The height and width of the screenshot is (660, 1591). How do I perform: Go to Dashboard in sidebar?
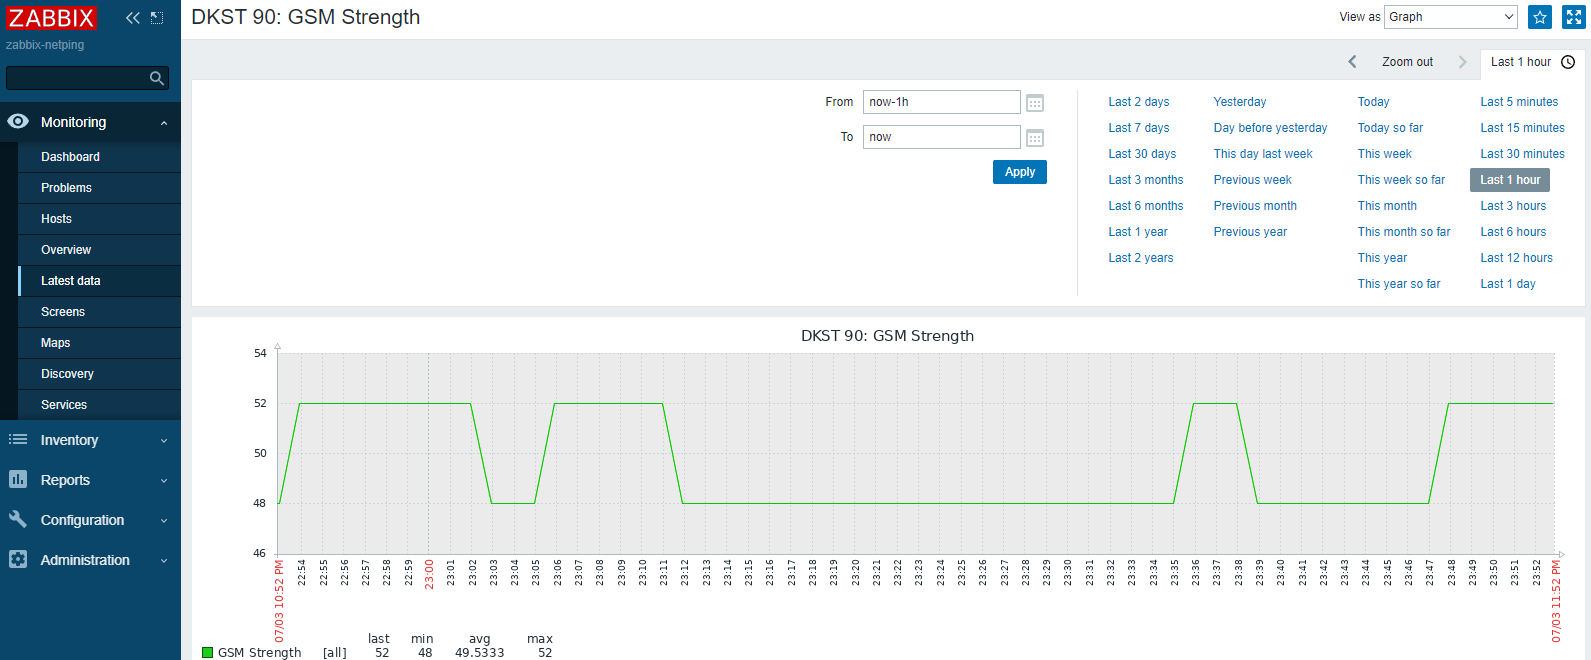[x=70, y=157]
